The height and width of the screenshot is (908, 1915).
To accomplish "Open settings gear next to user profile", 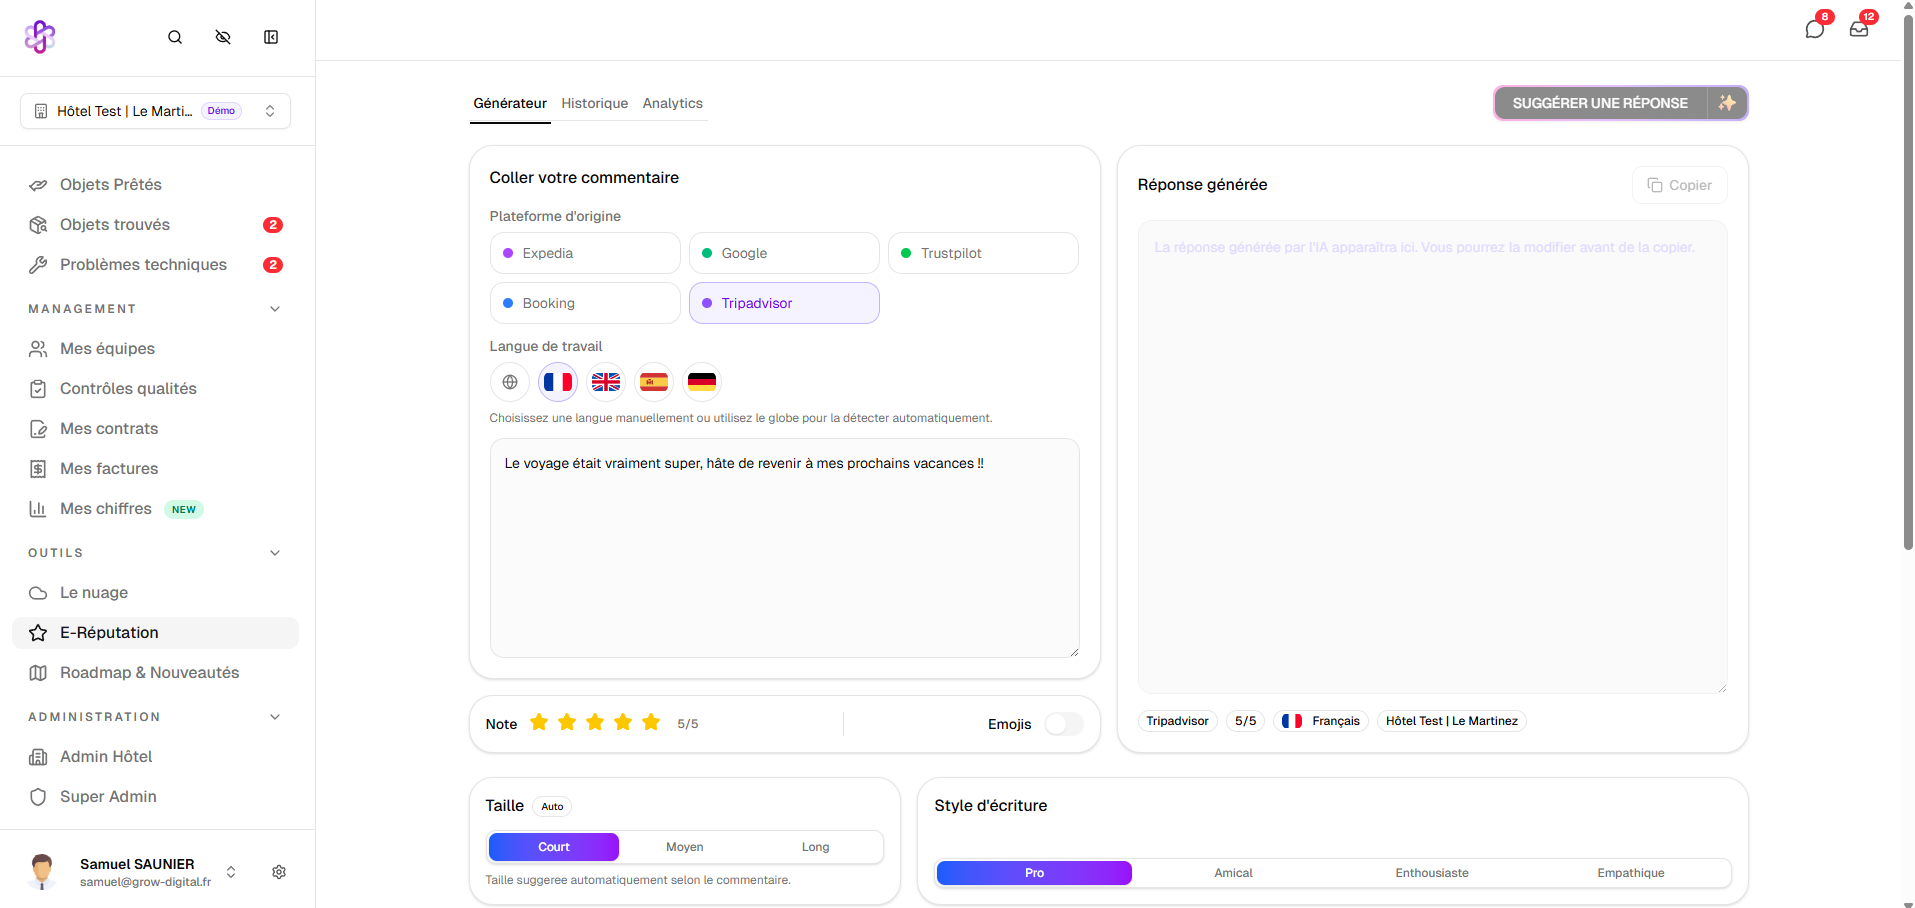I will tap(279, 872).
